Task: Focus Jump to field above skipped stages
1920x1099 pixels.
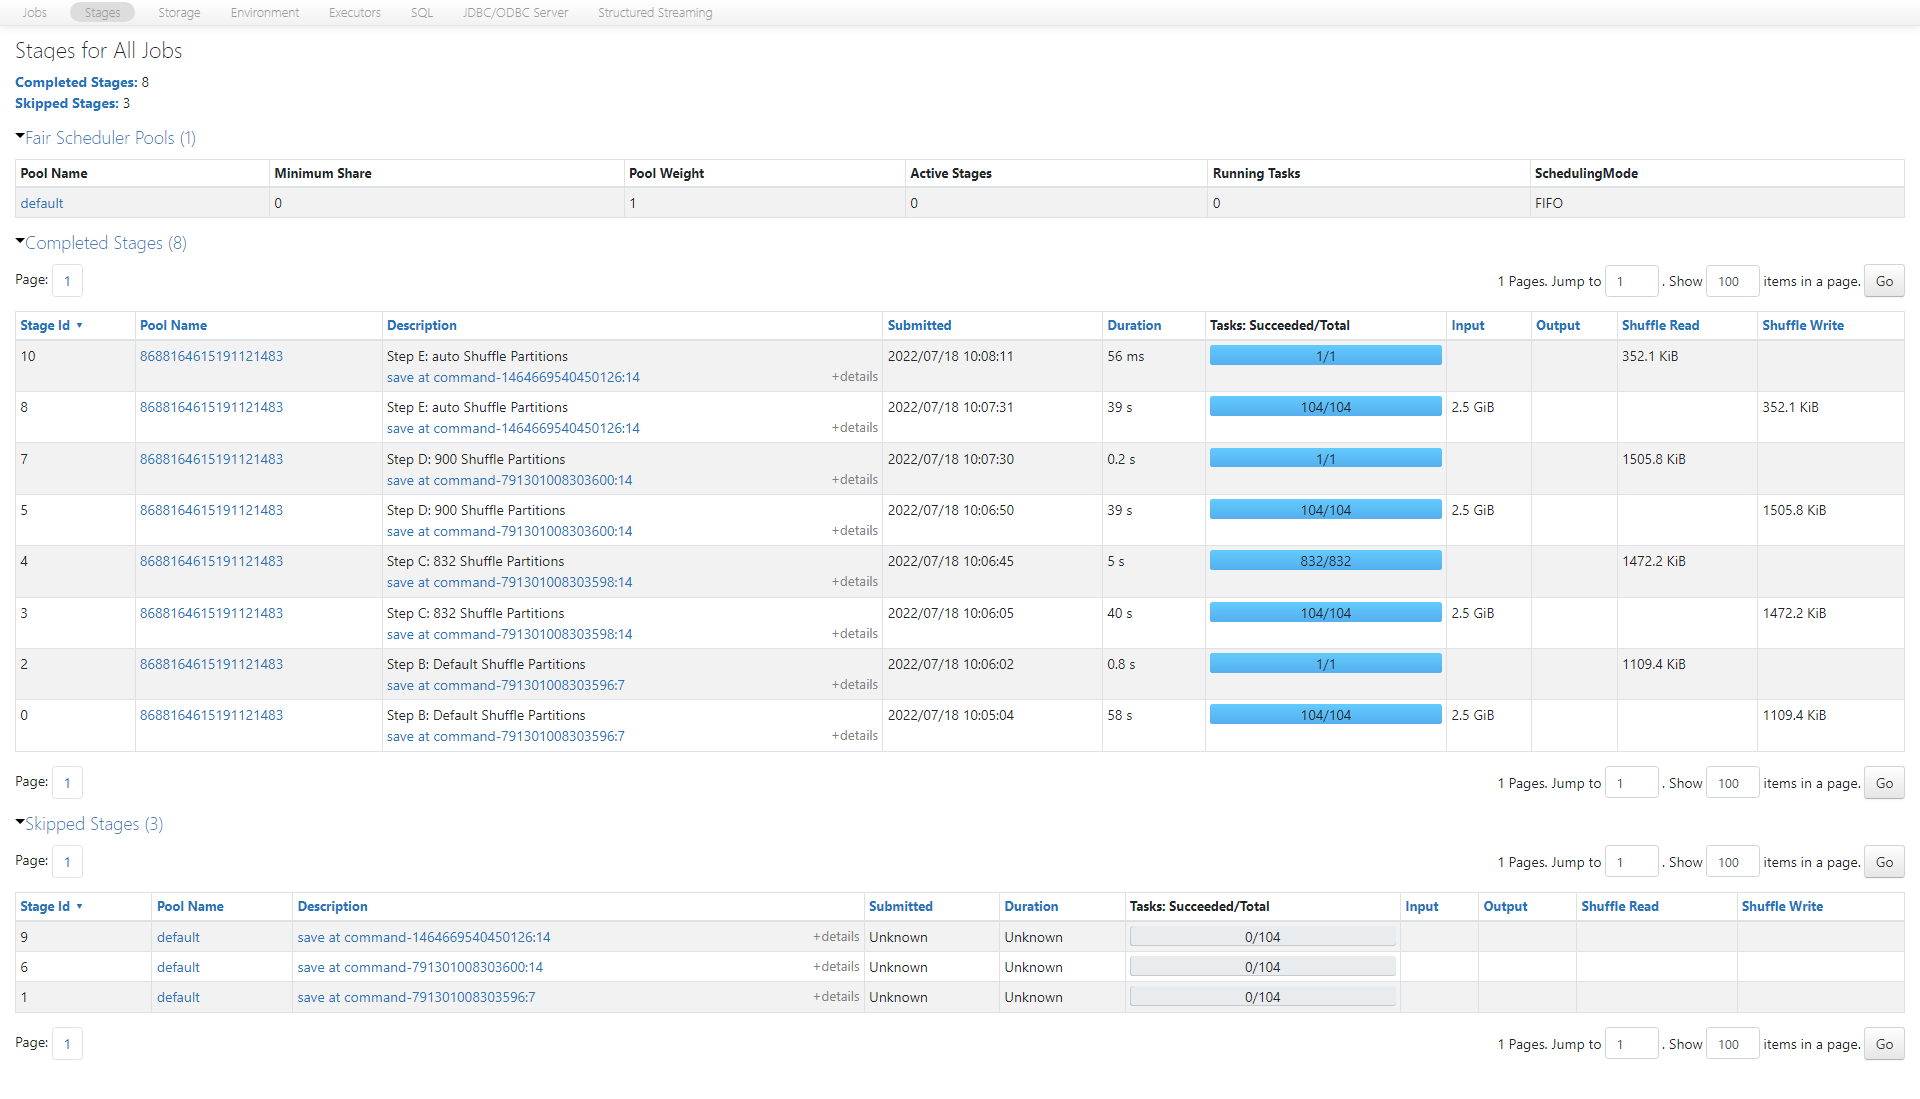Action: point(1631,862)
